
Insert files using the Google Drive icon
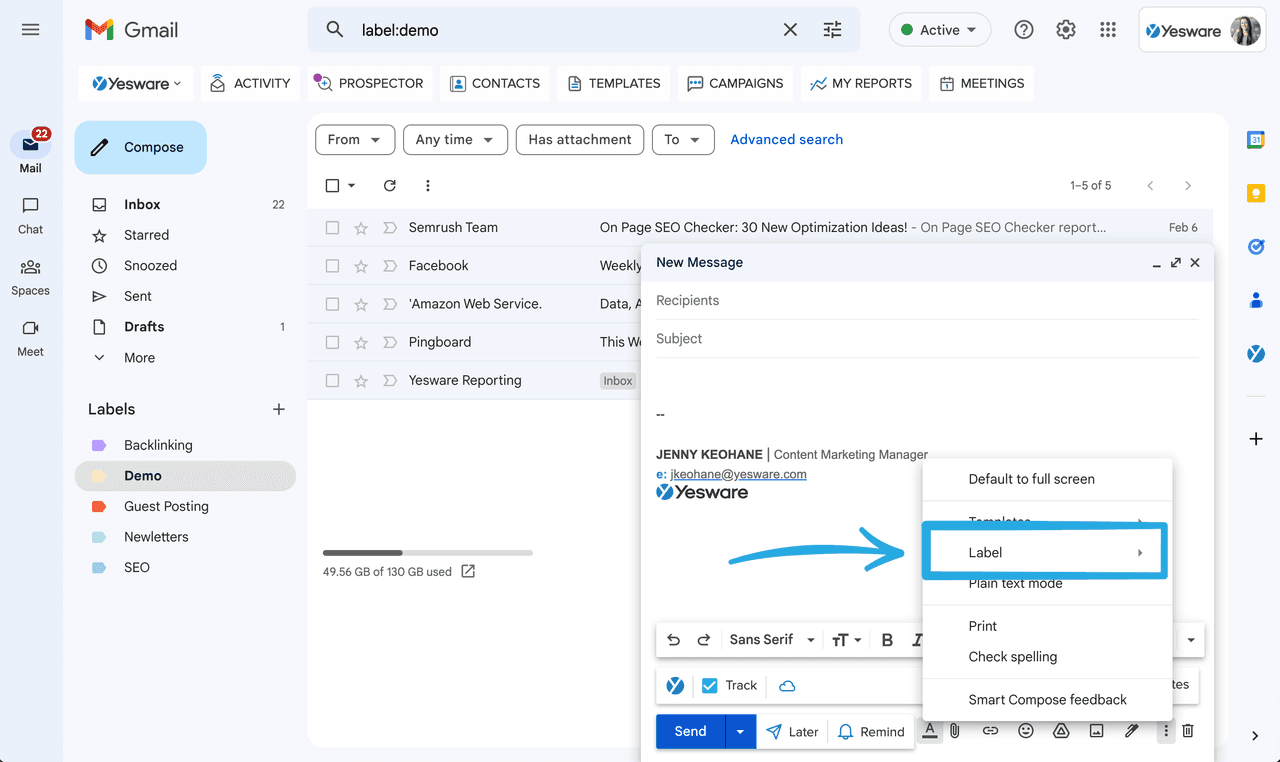coord(1061,731)
